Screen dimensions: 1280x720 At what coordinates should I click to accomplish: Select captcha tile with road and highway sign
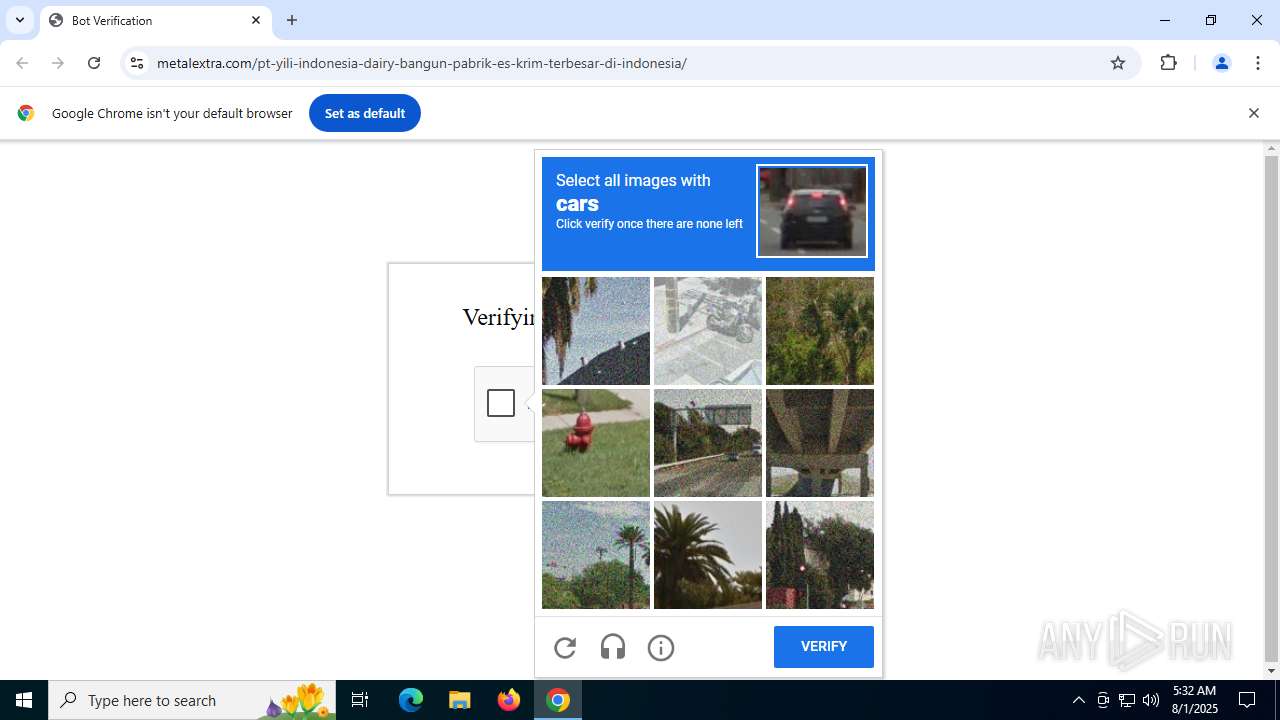(x=708, y=443)
